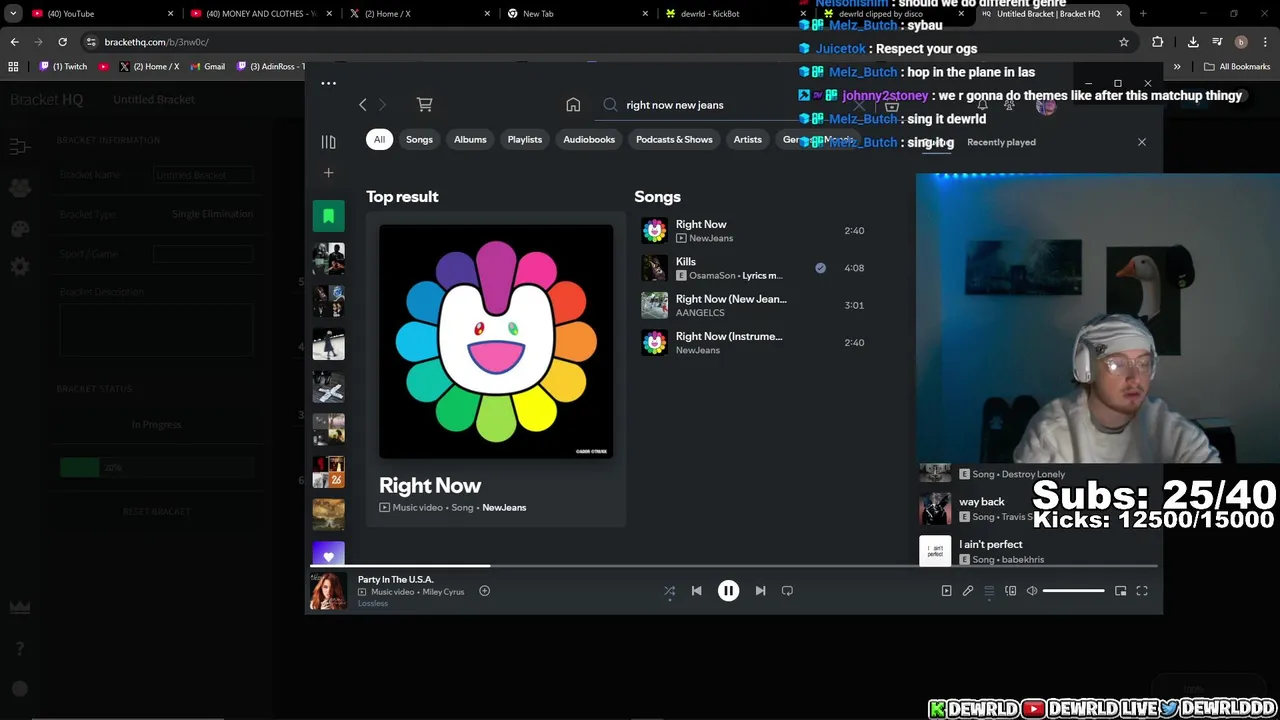
Task: Open All Bookmarks folder
Action: pos(1237,67)
